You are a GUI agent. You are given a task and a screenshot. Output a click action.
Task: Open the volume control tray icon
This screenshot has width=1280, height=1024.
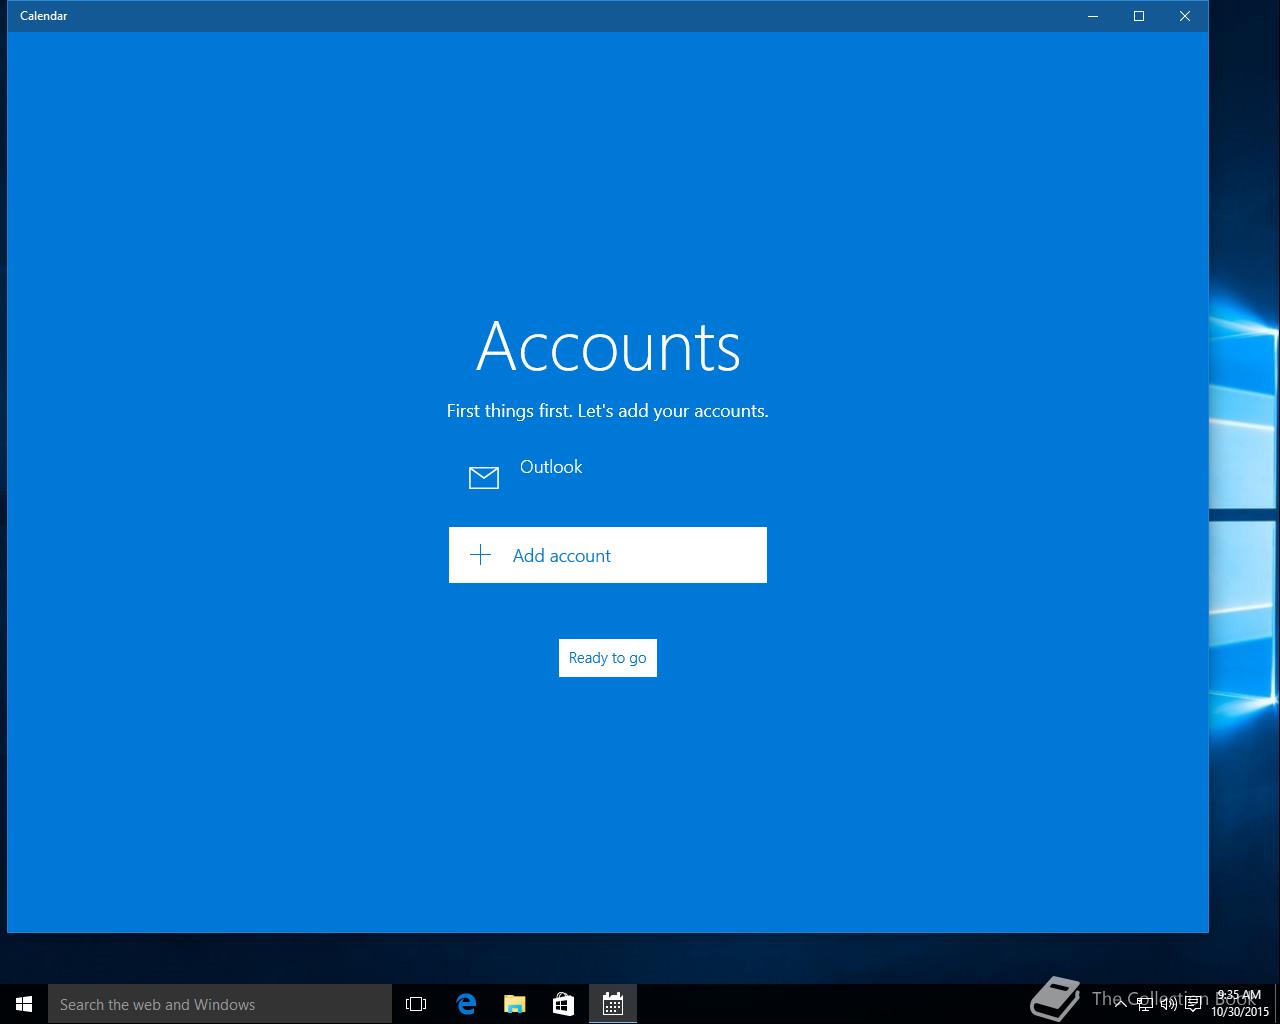tap(1168, 1004)
